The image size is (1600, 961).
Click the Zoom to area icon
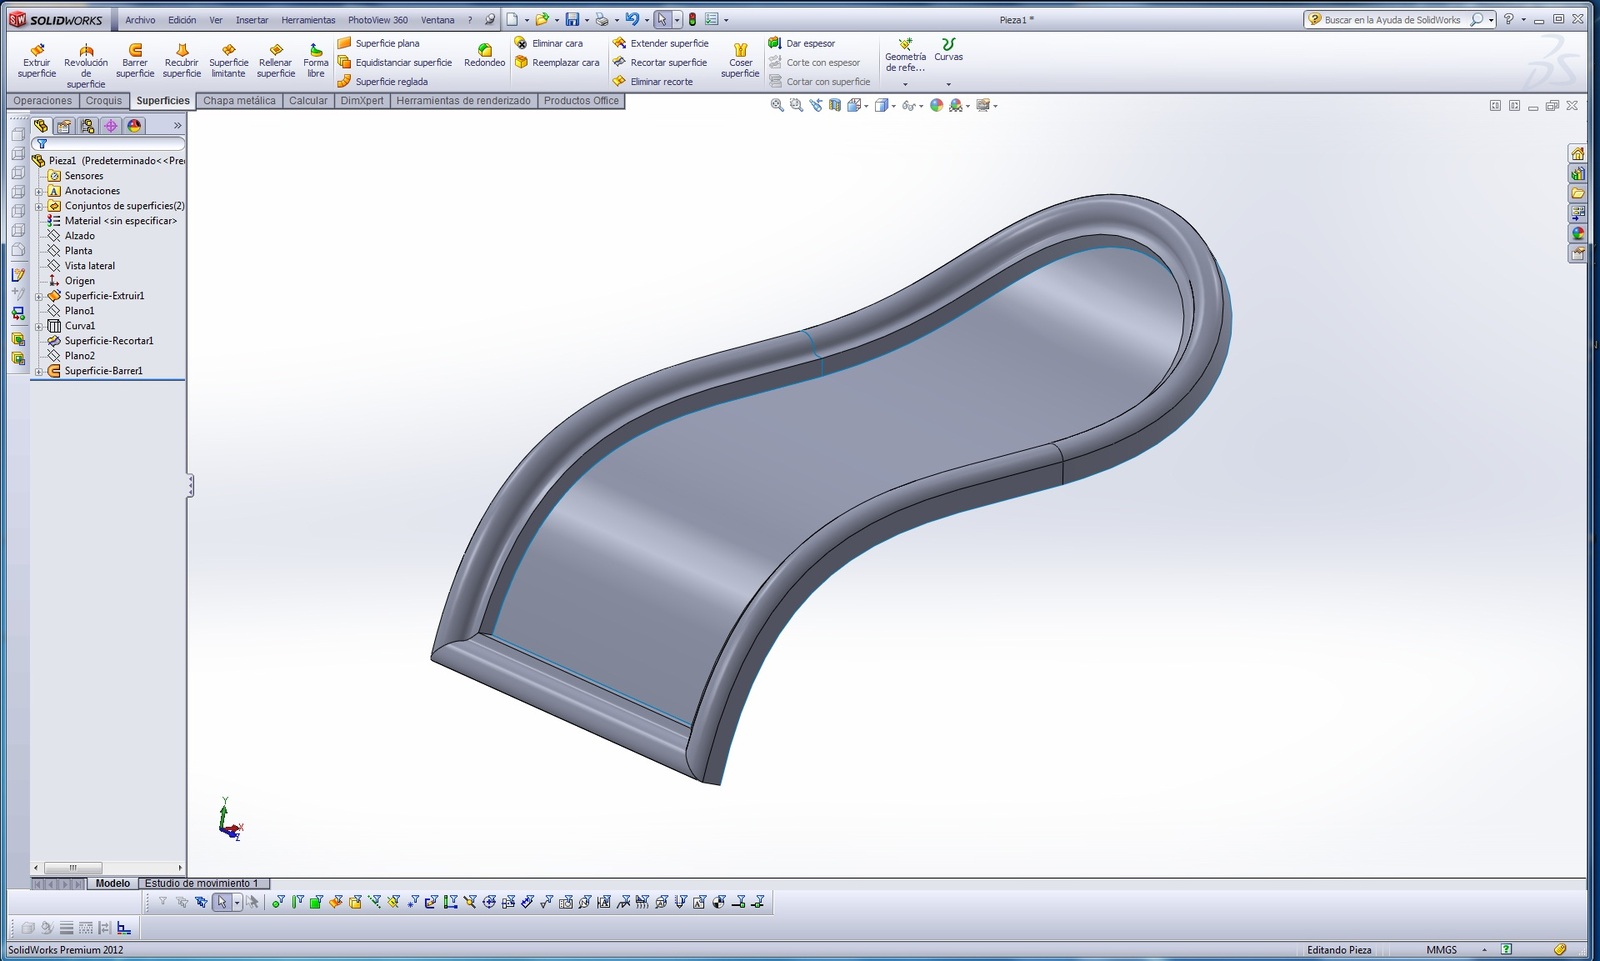pyautogui.click(x=796, y=105)
